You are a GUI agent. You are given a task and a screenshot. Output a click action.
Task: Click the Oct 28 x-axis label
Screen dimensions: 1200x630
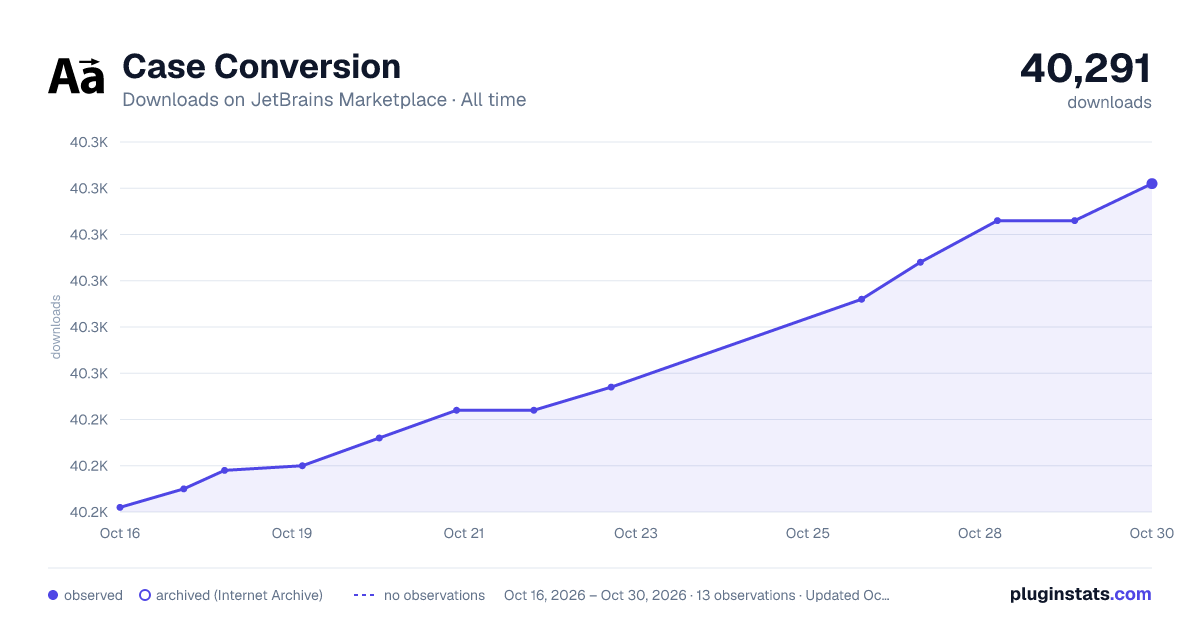pos(980,533)
